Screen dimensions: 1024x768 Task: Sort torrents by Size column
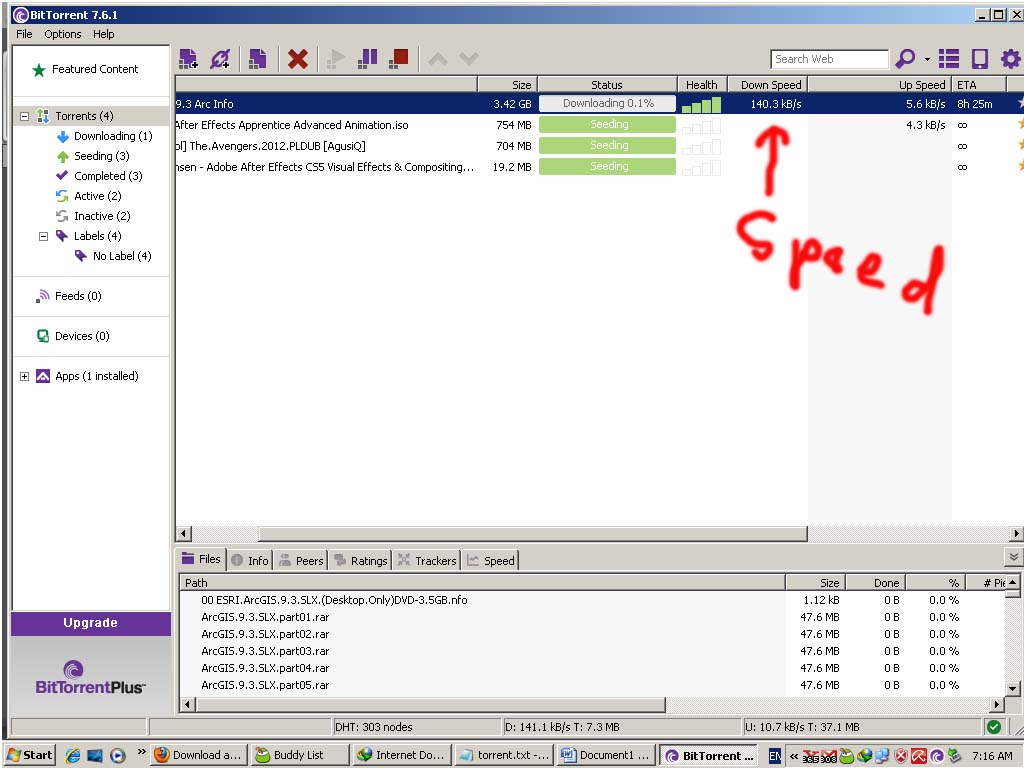click(x=507, y=85)
